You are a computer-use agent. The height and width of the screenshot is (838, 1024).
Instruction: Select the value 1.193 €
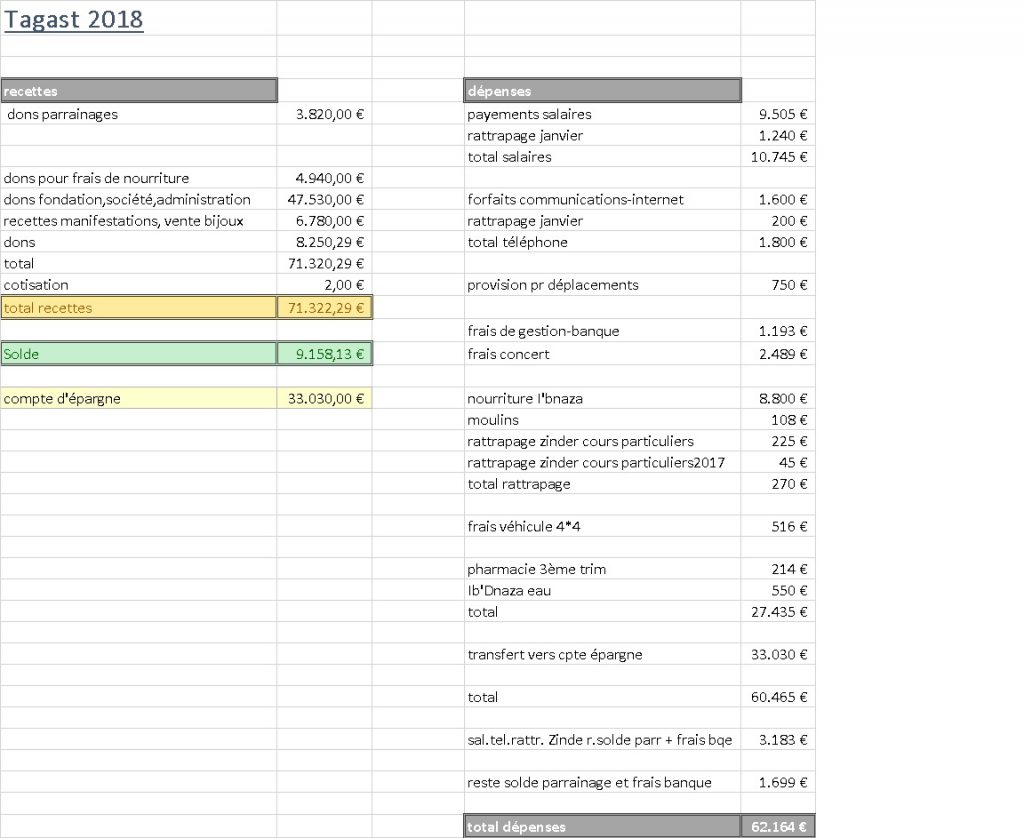[782, 331]
